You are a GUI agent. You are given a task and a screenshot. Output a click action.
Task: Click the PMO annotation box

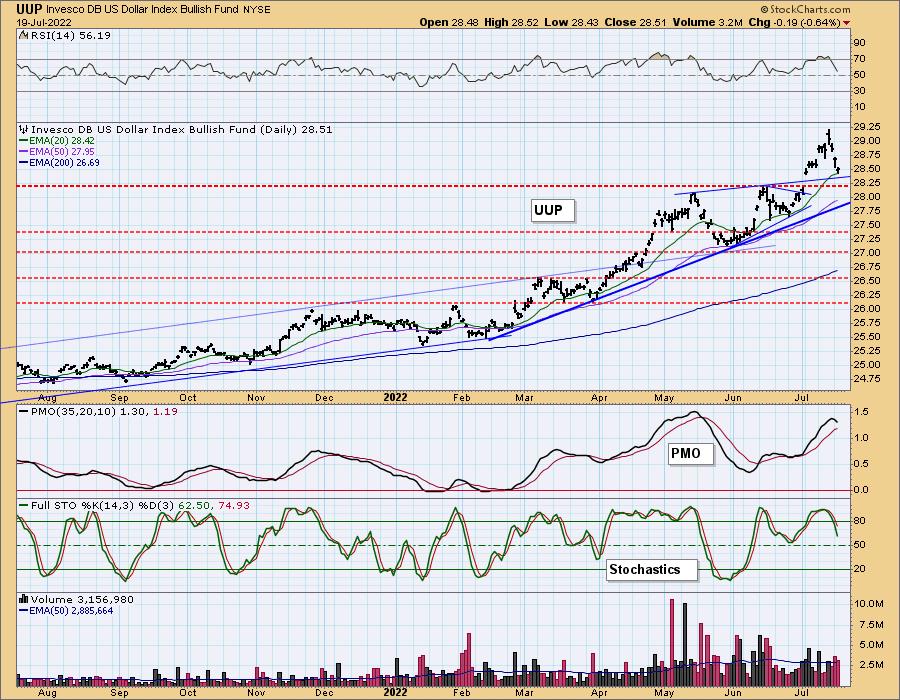point(690,454)
